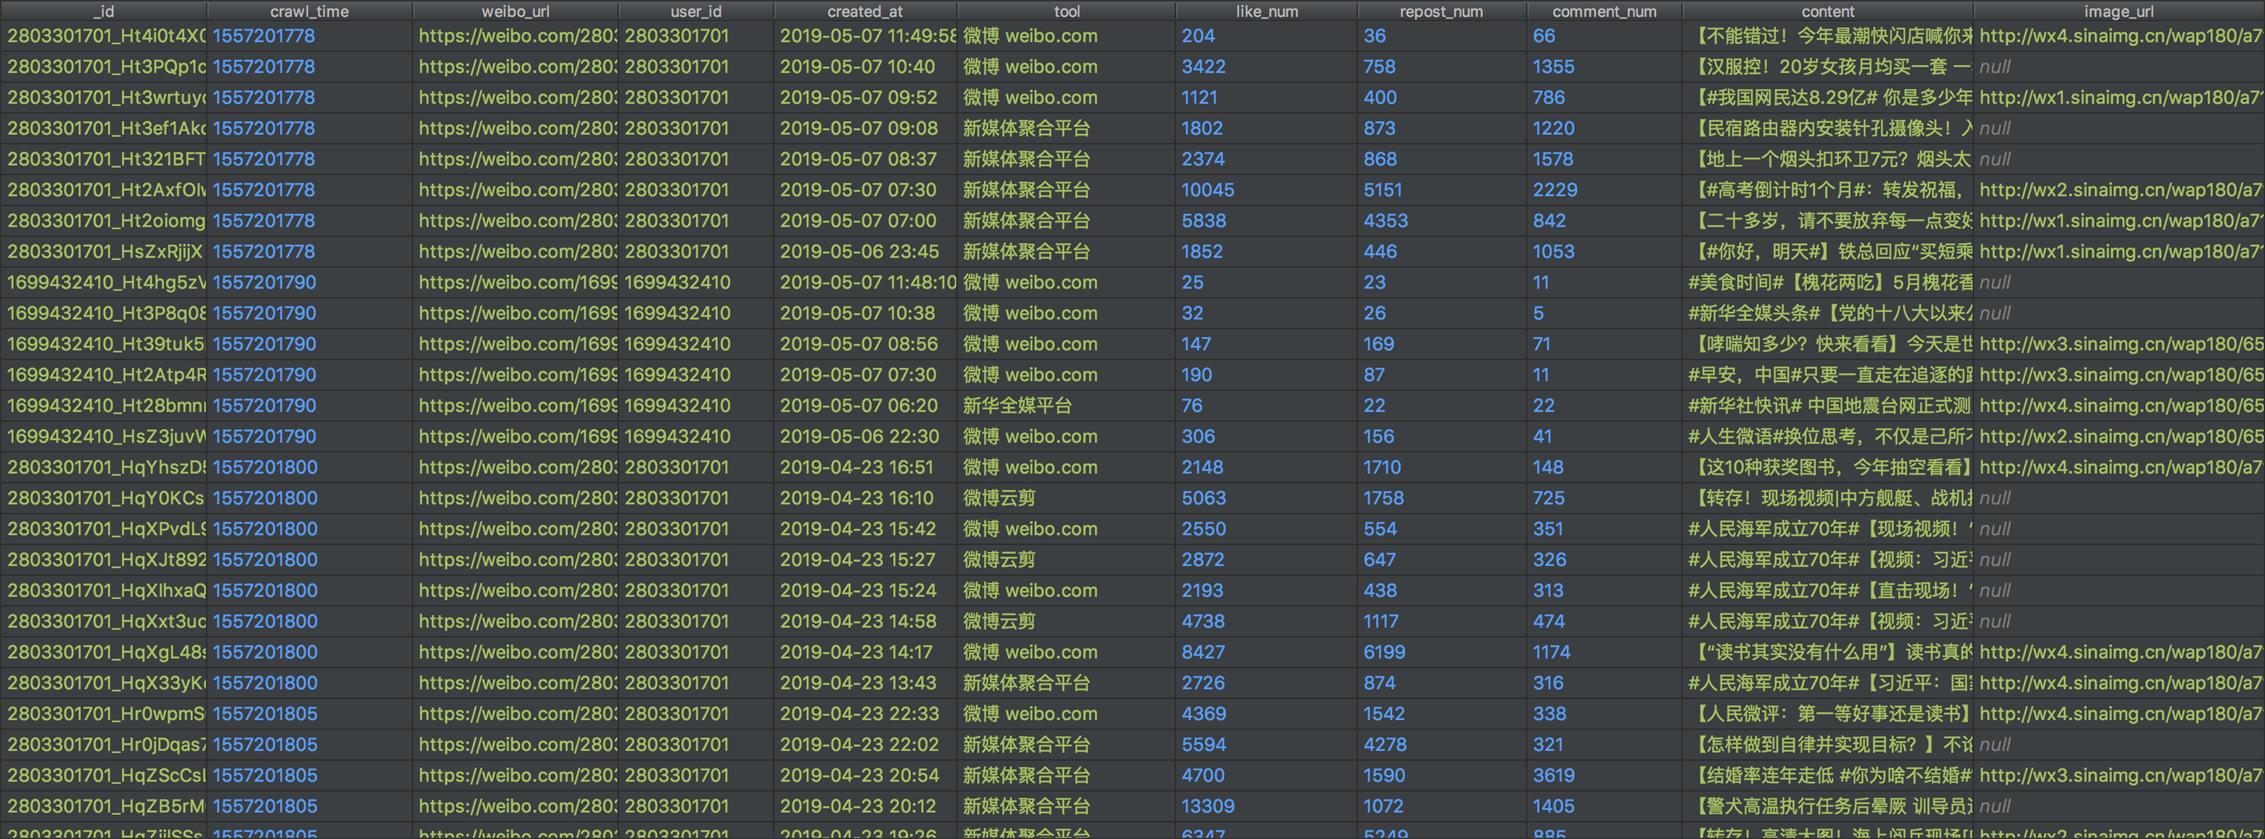This screenshot has height=839, width=2265.
Task: Select created_at cell 2019-05-06 22:30
Action: click(x=865, y=437)
